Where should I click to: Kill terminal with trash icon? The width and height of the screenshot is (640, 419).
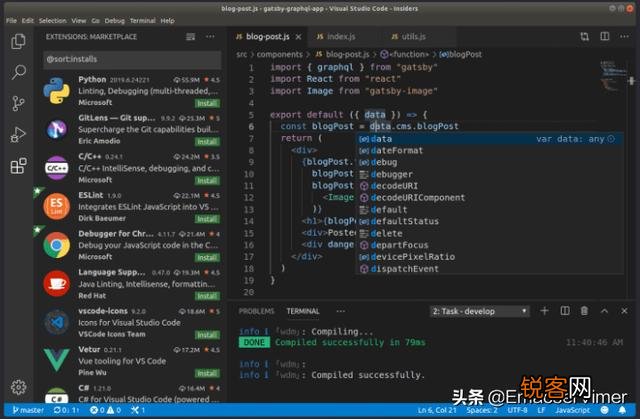click(x=584, y=311)
